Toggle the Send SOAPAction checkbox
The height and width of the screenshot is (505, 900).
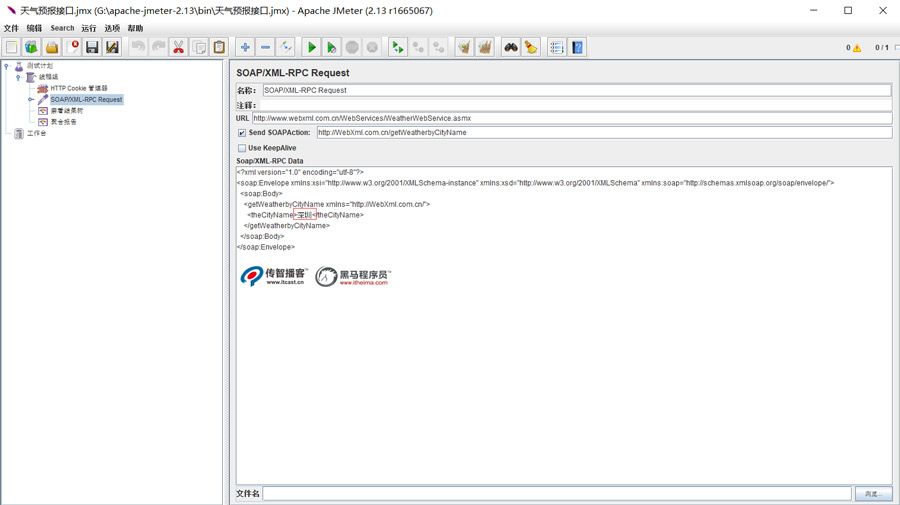pos(242,133)
